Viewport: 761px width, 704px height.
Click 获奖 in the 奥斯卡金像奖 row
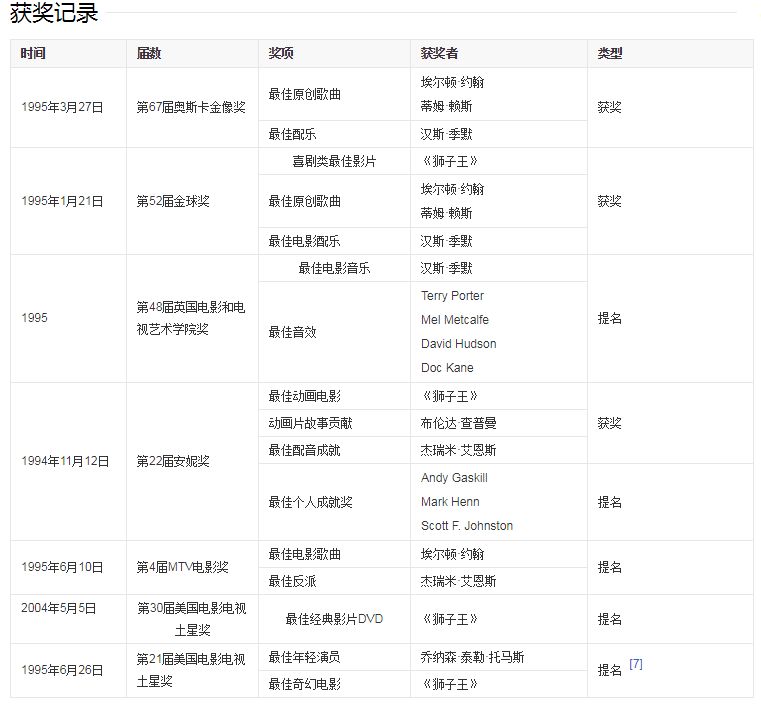(610, 107)
